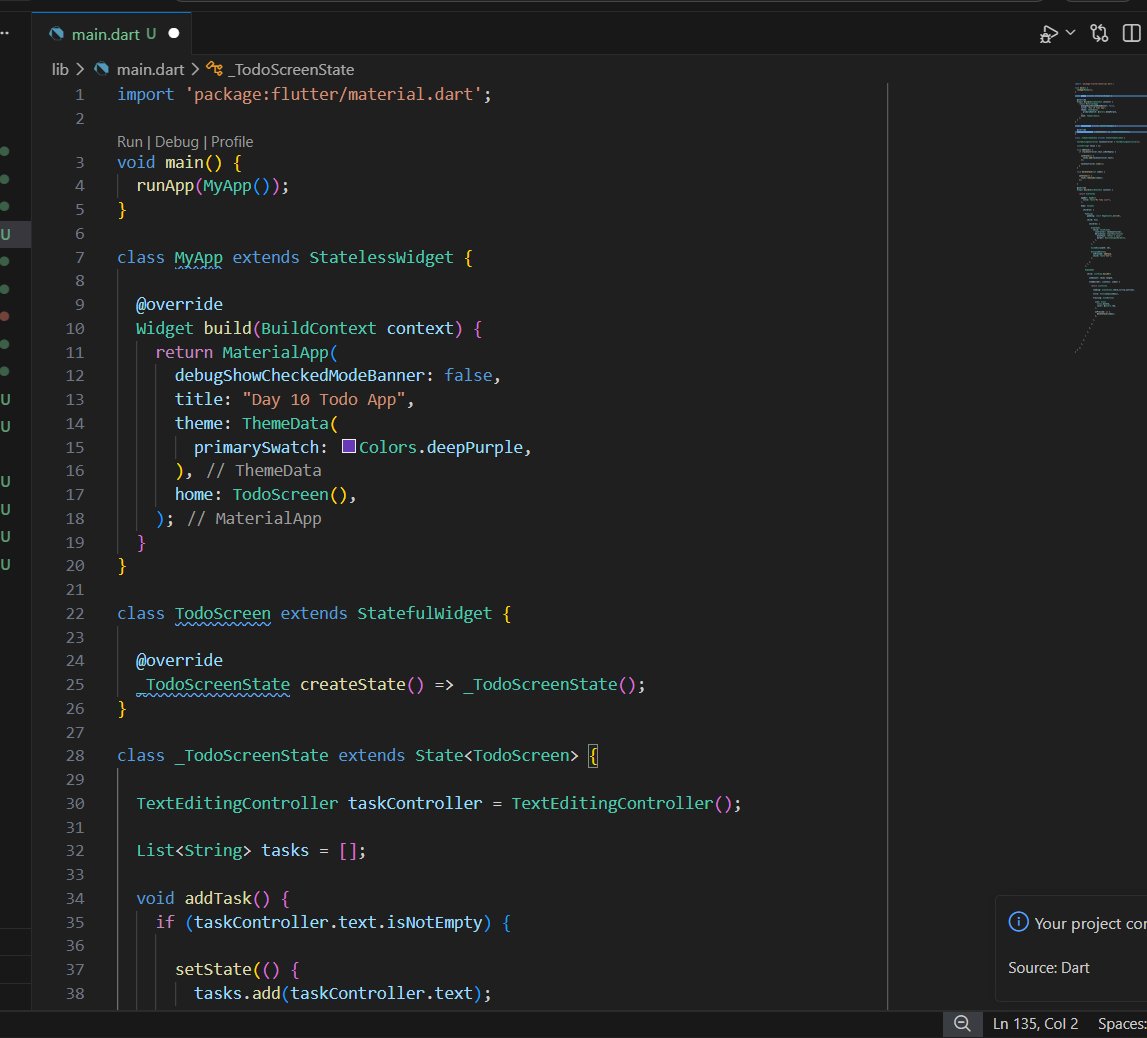Click 'runApp' call on line 4
The height and width of the screenshot is (1038, 1147).
pos(165,186)
